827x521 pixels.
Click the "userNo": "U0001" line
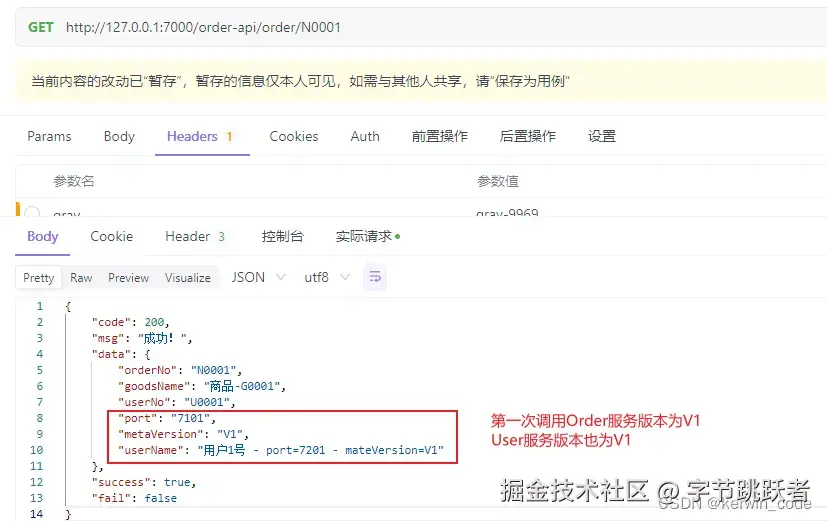[177, 402]
